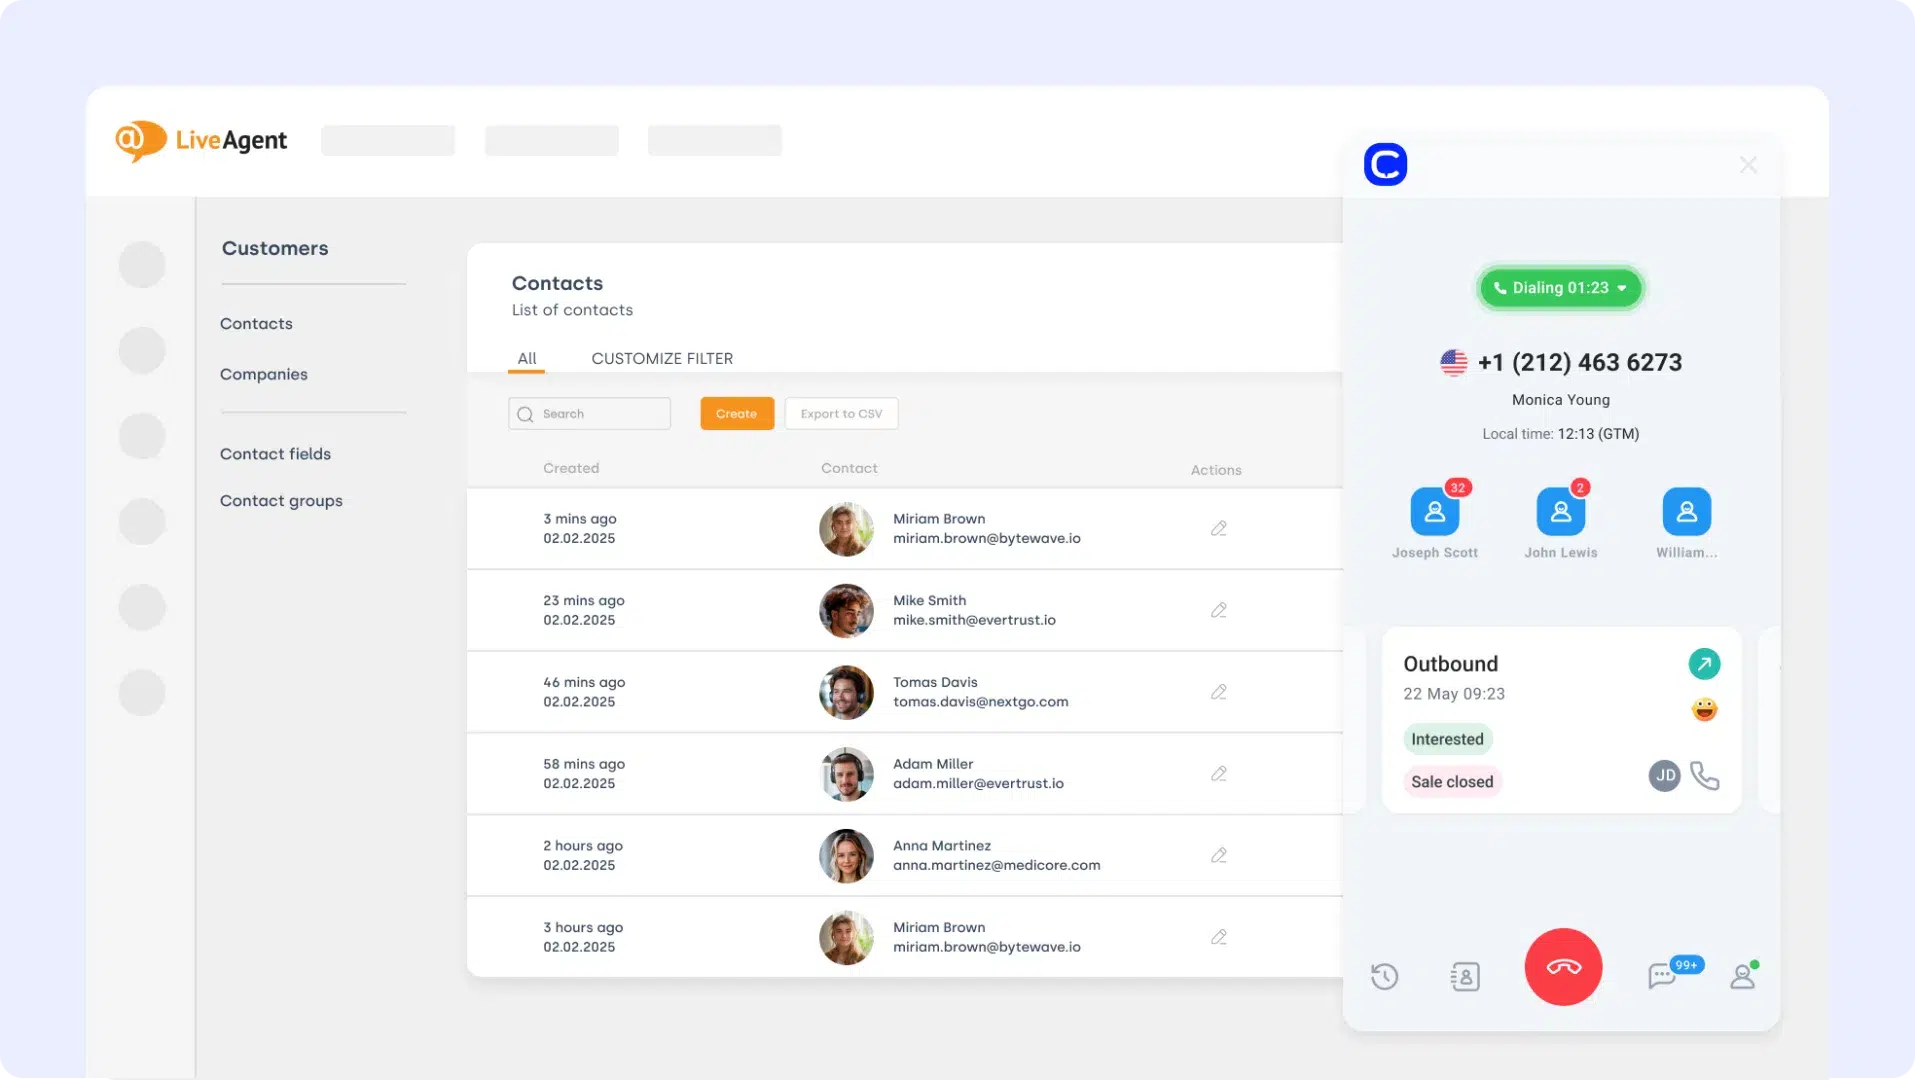
Task: Open Companies in Customers sidebar
Action: [264, 374]
